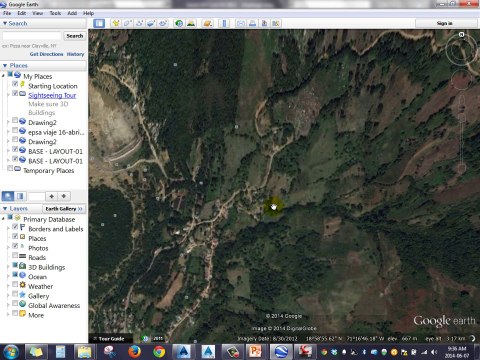
Task: Collapse the Primary Database node
Action: pyautogui.click(x=3, y=219)
